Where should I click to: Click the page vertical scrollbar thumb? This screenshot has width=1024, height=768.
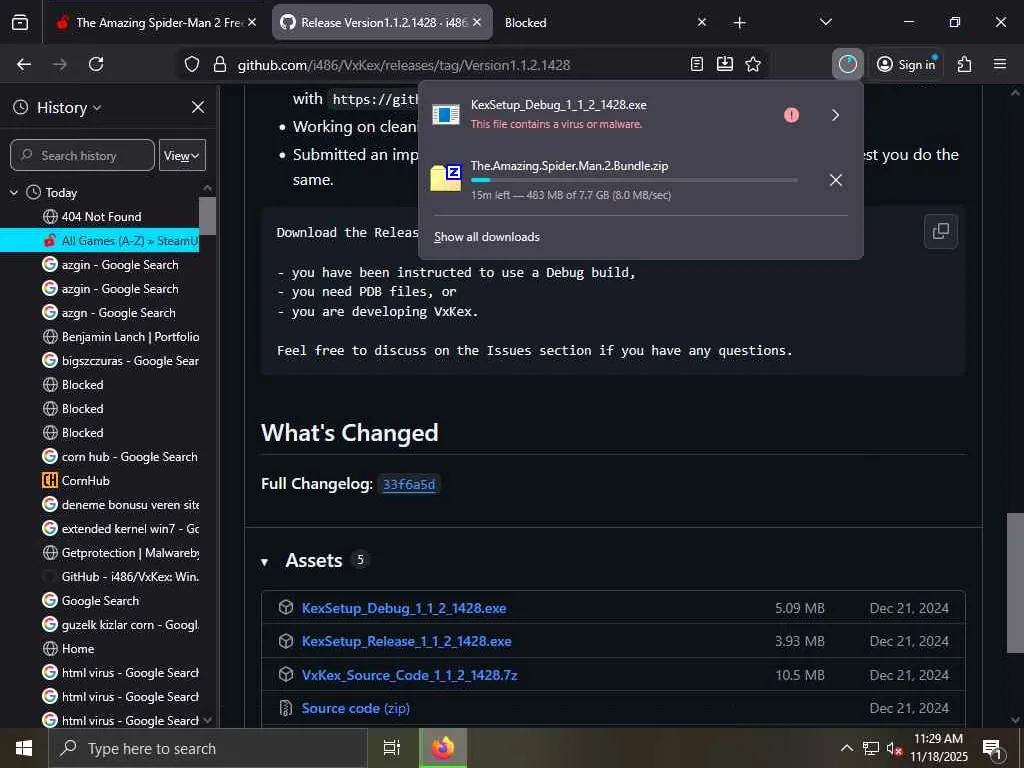point(1014,583)
